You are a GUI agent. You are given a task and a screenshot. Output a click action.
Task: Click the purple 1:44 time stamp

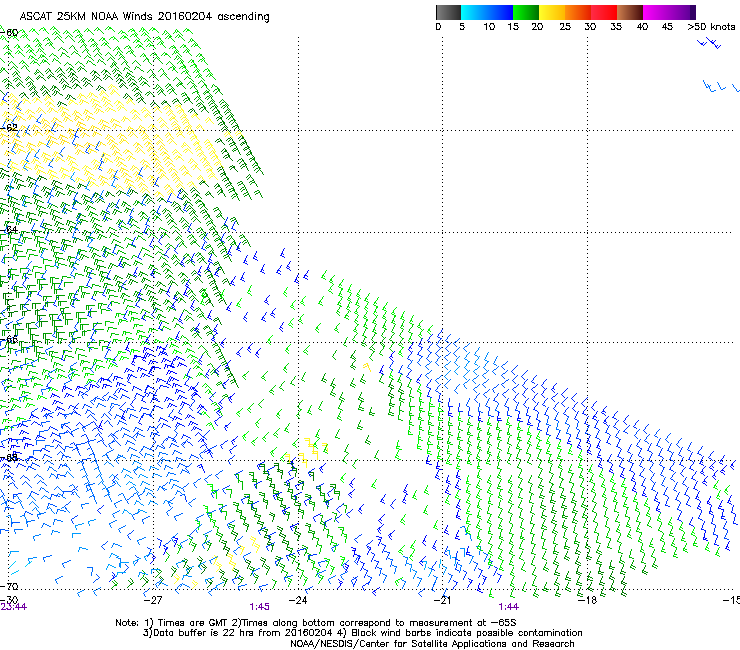coord(508,607)
